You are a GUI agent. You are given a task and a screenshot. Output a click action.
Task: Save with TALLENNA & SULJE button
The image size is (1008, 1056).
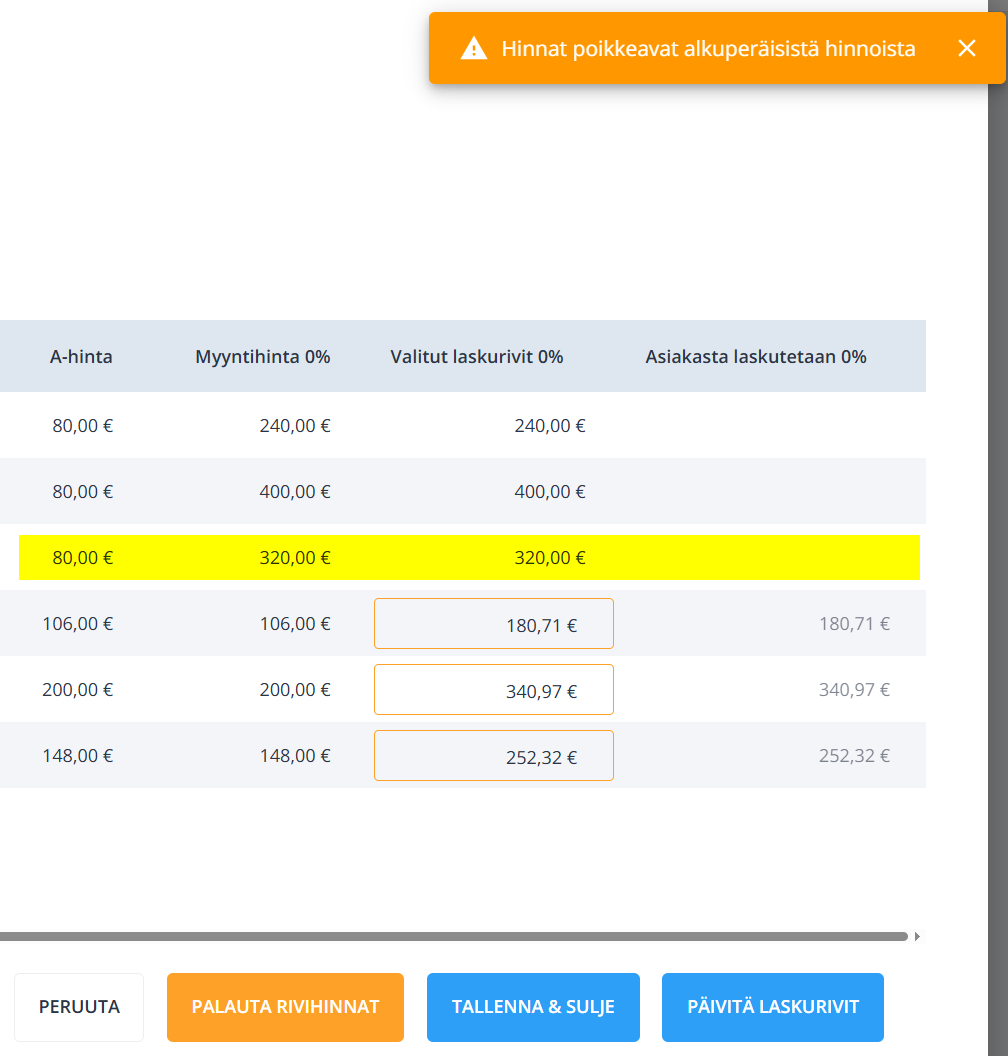(x=533, y=1007)
